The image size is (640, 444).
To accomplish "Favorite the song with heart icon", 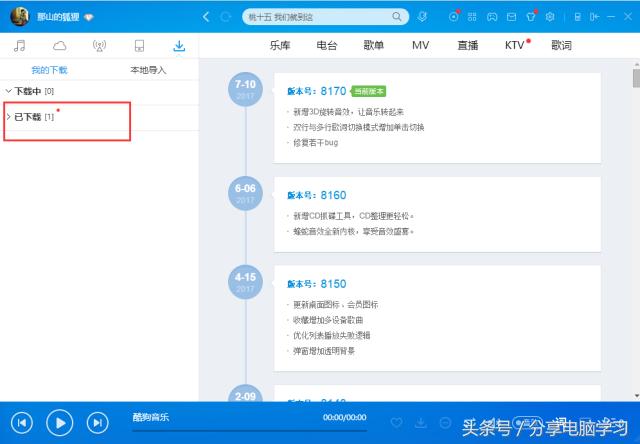I will pos(396,423).
